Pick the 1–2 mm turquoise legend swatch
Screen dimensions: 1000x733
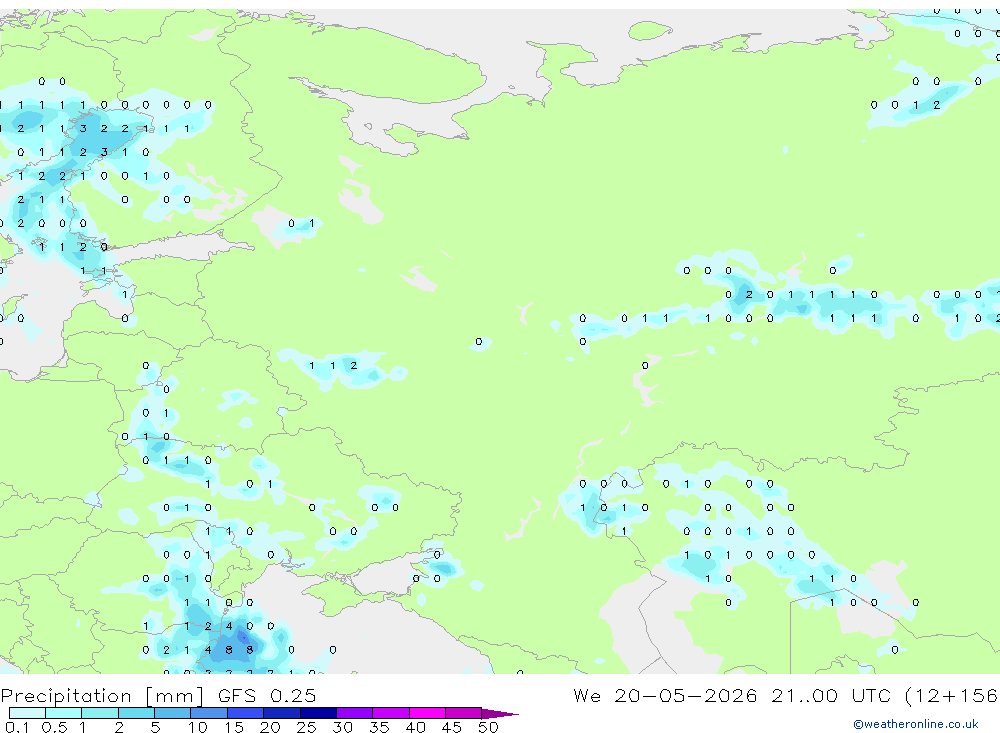100,713
